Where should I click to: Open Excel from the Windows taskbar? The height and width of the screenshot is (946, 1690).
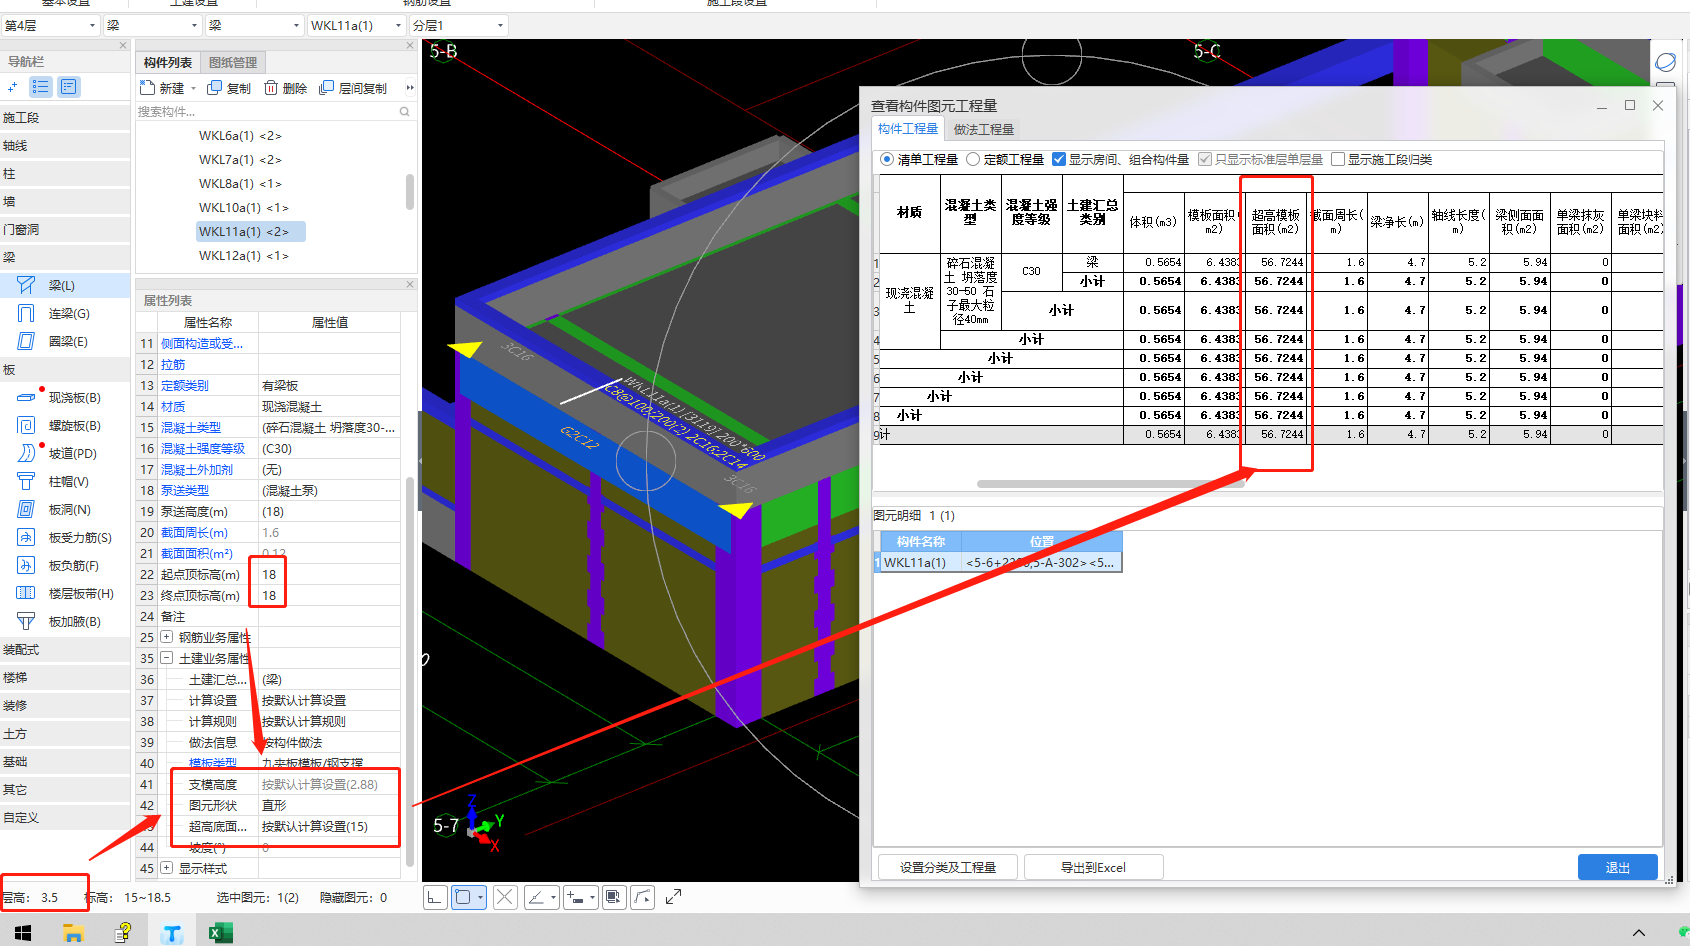tap(221, 933)
